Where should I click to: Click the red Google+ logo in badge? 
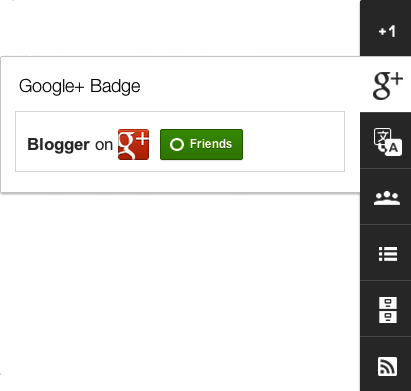pos(133,144)
